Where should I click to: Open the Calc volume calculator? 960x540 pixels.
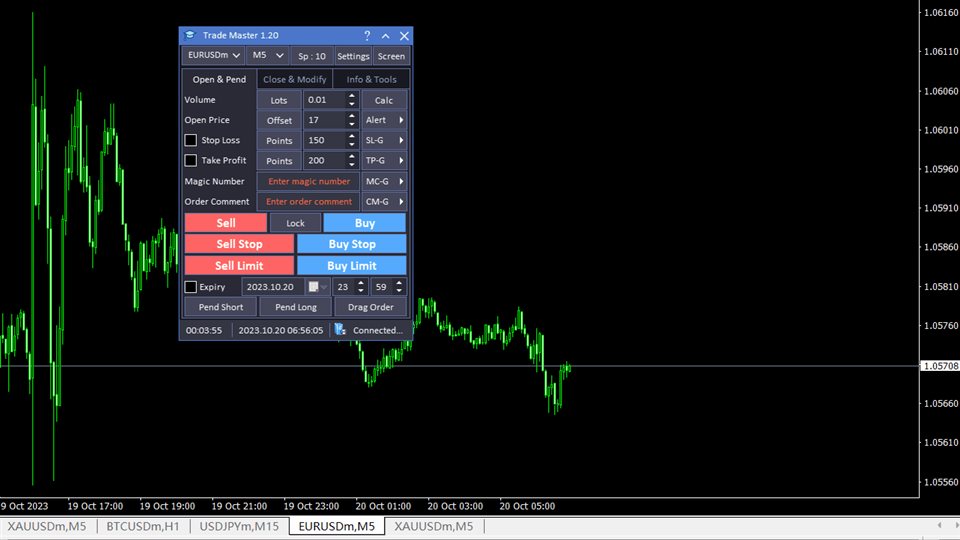click(384, 100)
